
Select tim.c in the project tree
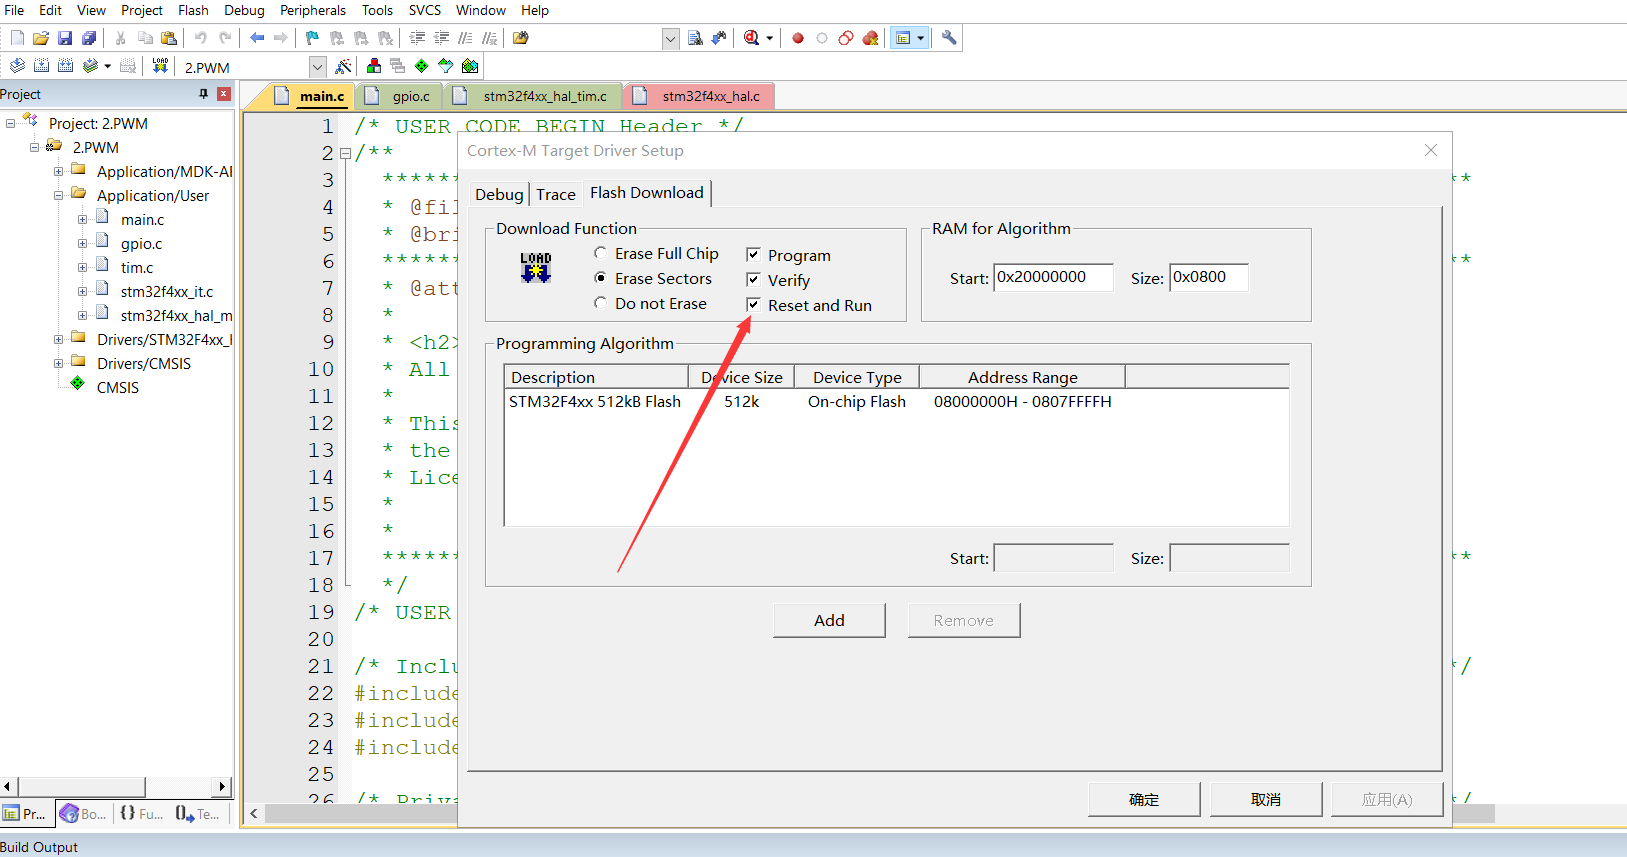(137, 267)
